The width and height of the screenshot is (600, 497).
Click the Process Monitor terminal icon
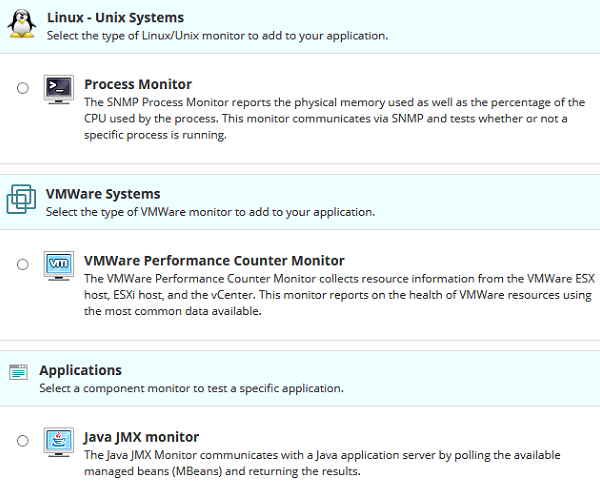pos(59,89)
